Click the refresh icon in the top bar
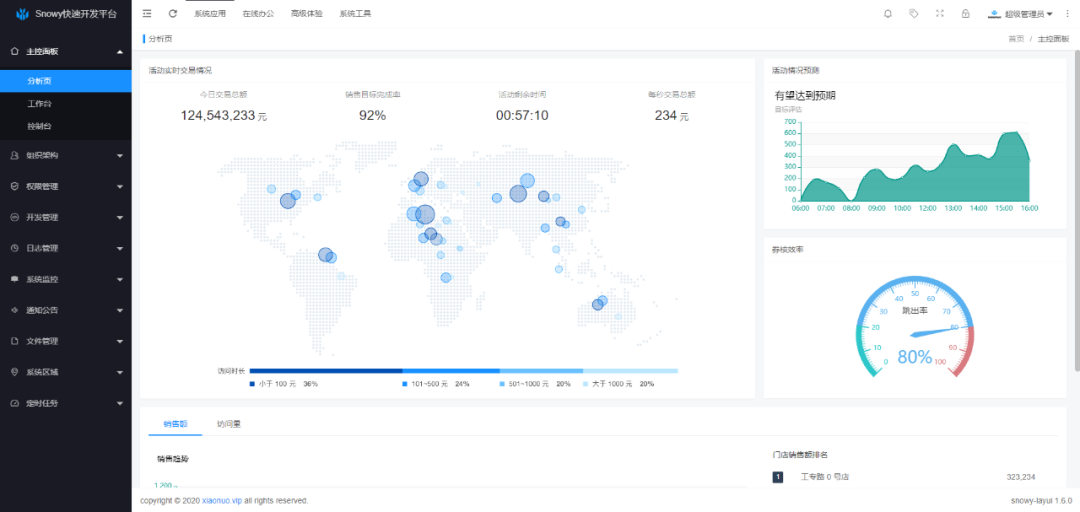The height and width of the screenshot is (512, 1080). click(173, 14)
